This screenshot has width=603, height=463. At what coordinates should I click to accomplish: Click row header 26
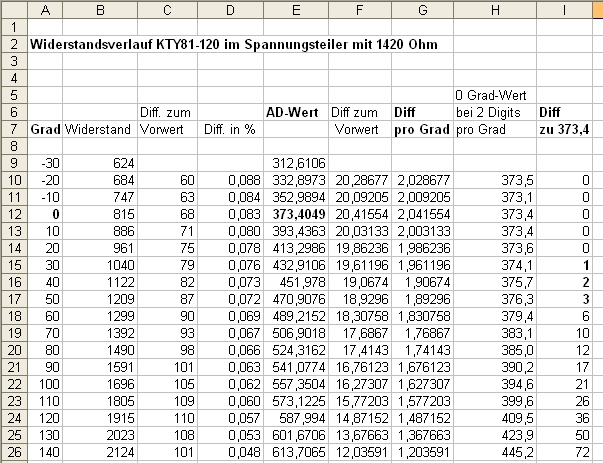click(x=13, y=452)
